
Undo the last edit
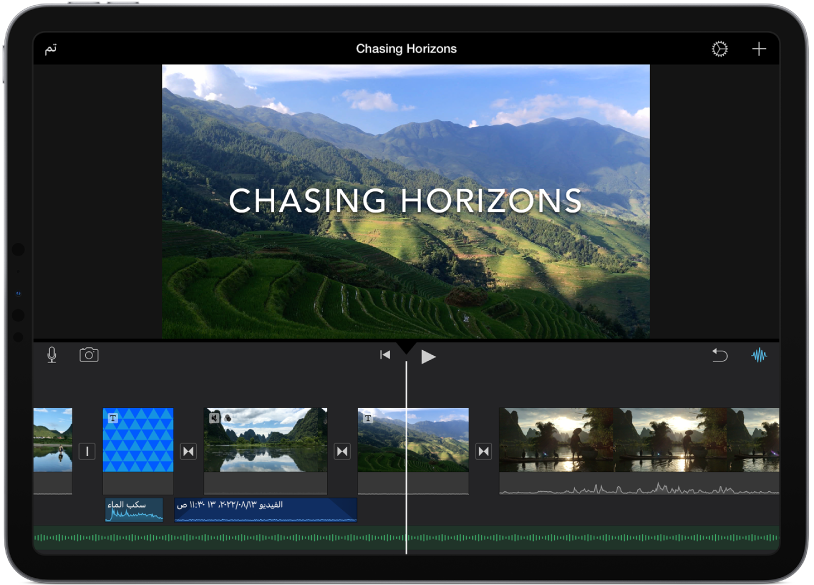[719, 355]
